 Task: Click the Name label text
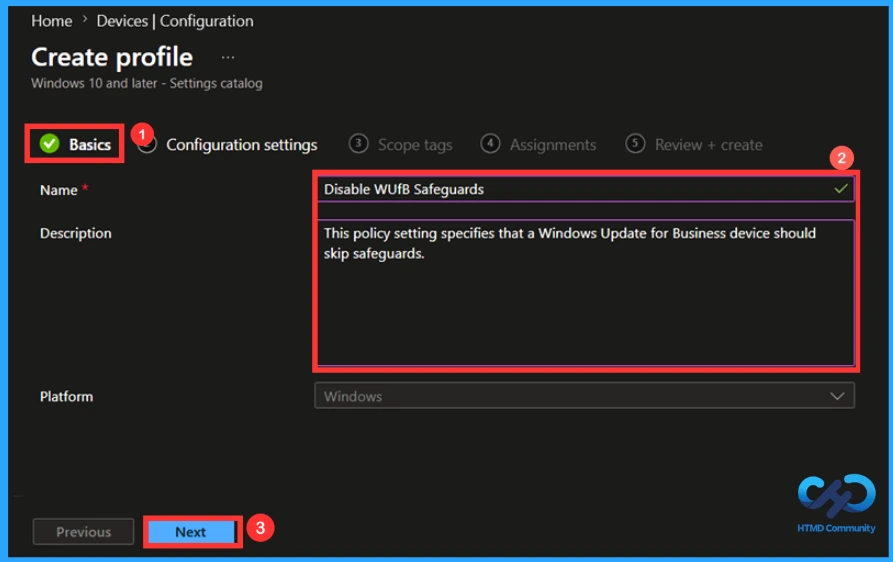pyautogui.click(x=59, y=190)
